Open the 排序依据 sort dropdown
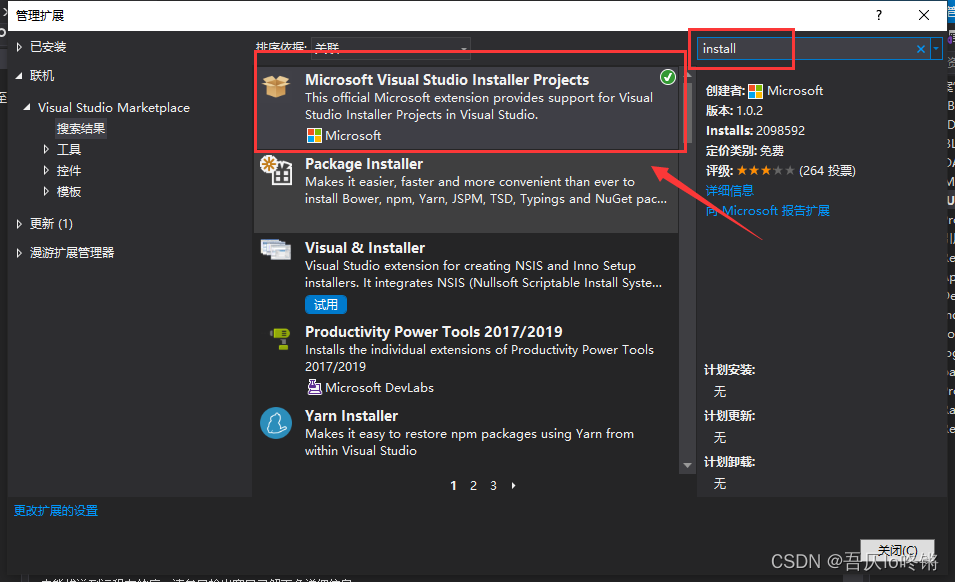 click(x=390, y=48)
